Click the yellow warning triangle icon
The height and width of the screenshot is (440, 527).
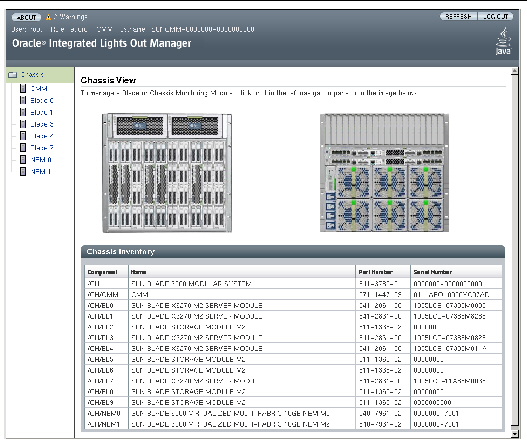pyautogui.click(x=49, y=16)
